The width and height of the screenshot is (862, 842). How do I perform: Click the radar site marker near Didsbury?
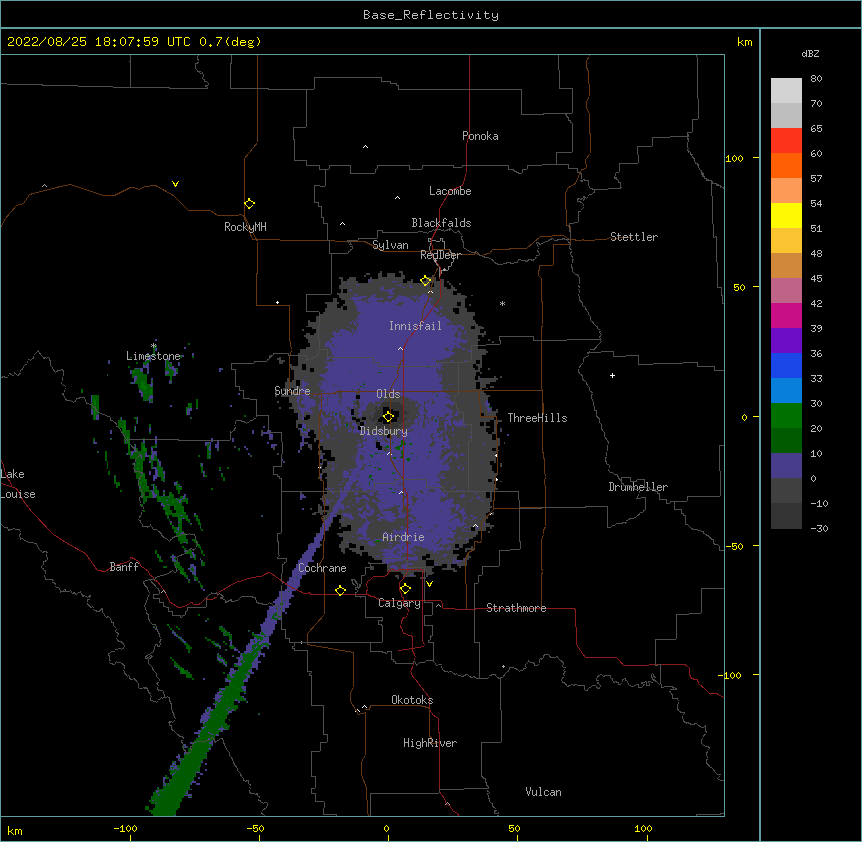388,416
